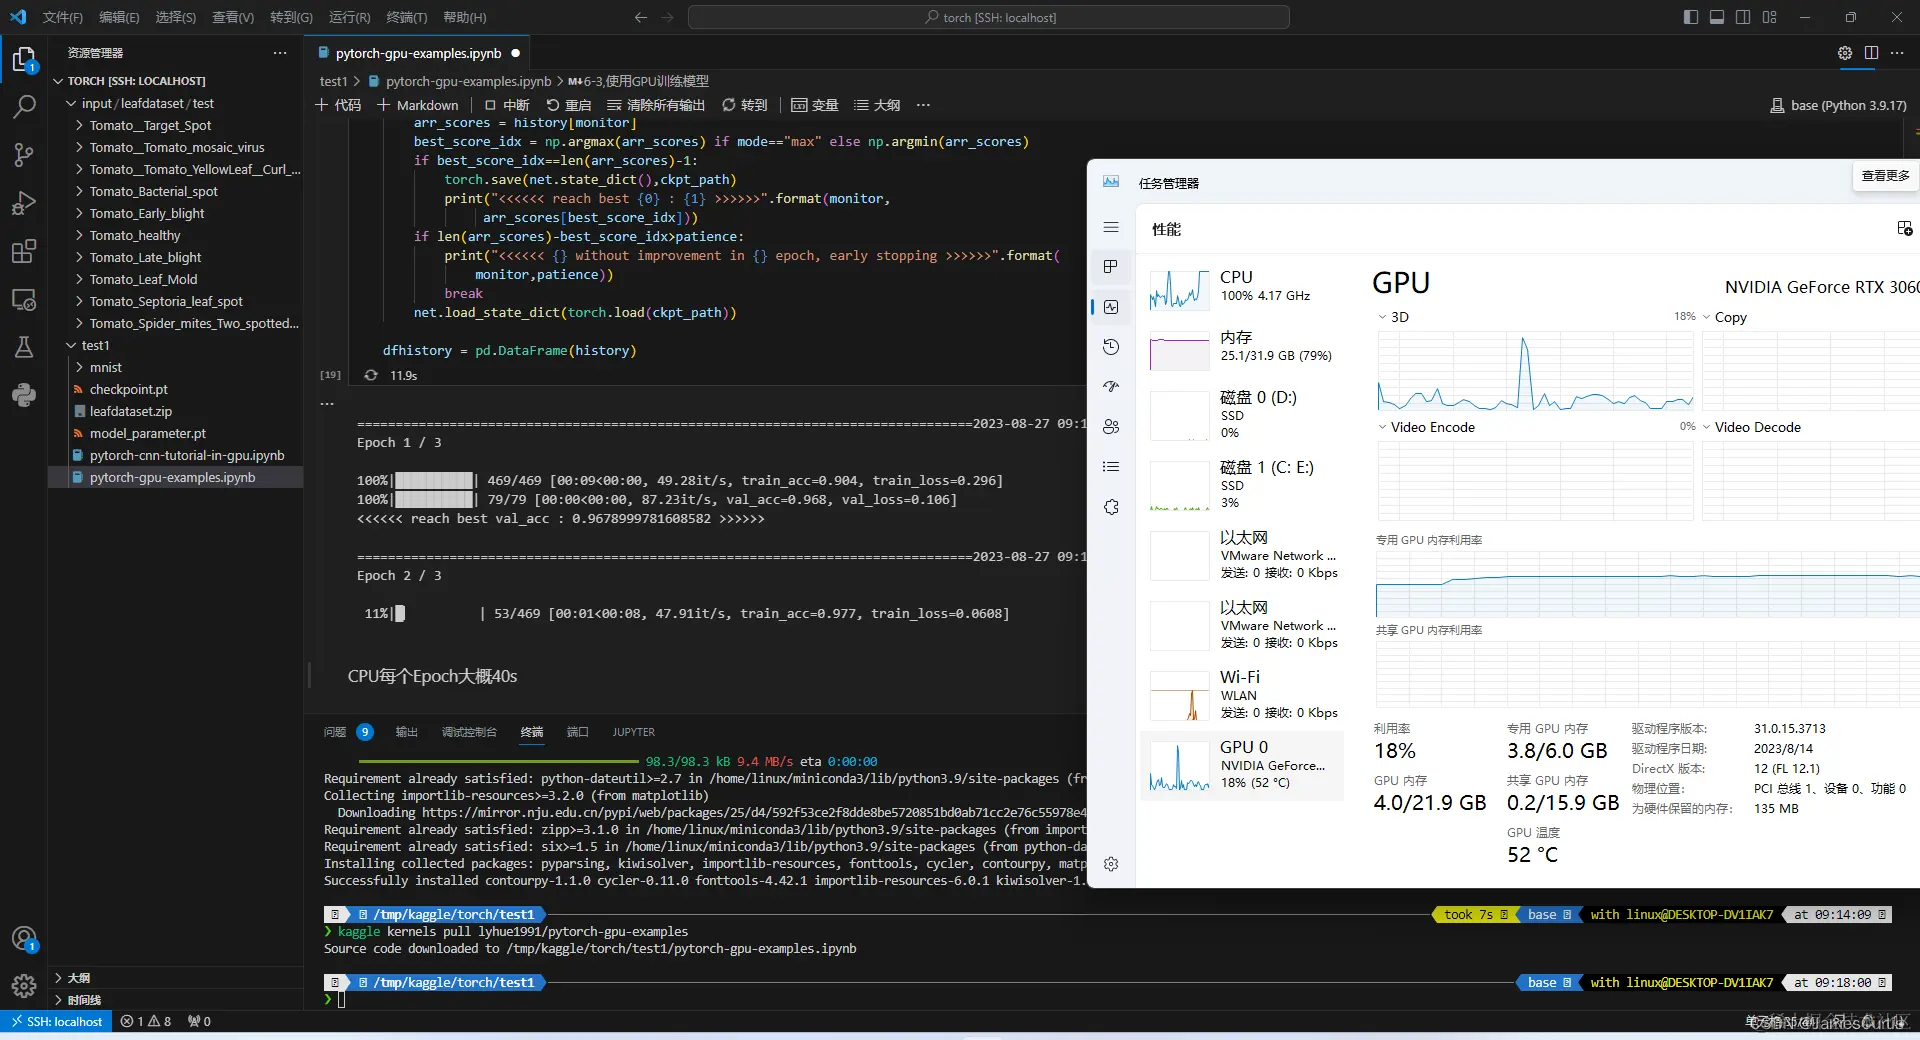Expand the mnist folder
This screenshot has height=1040, width=1920.
click(x=105, y=367)
